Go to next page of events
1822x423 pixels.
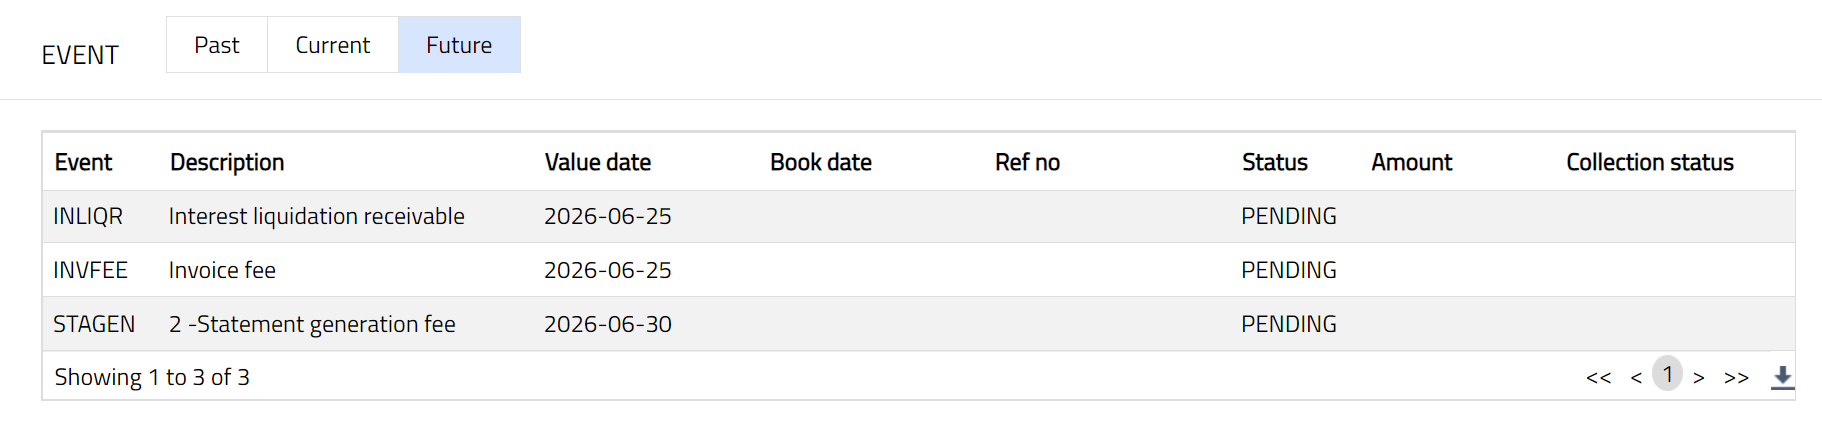pyautogui.click(x=1698, y=378)
